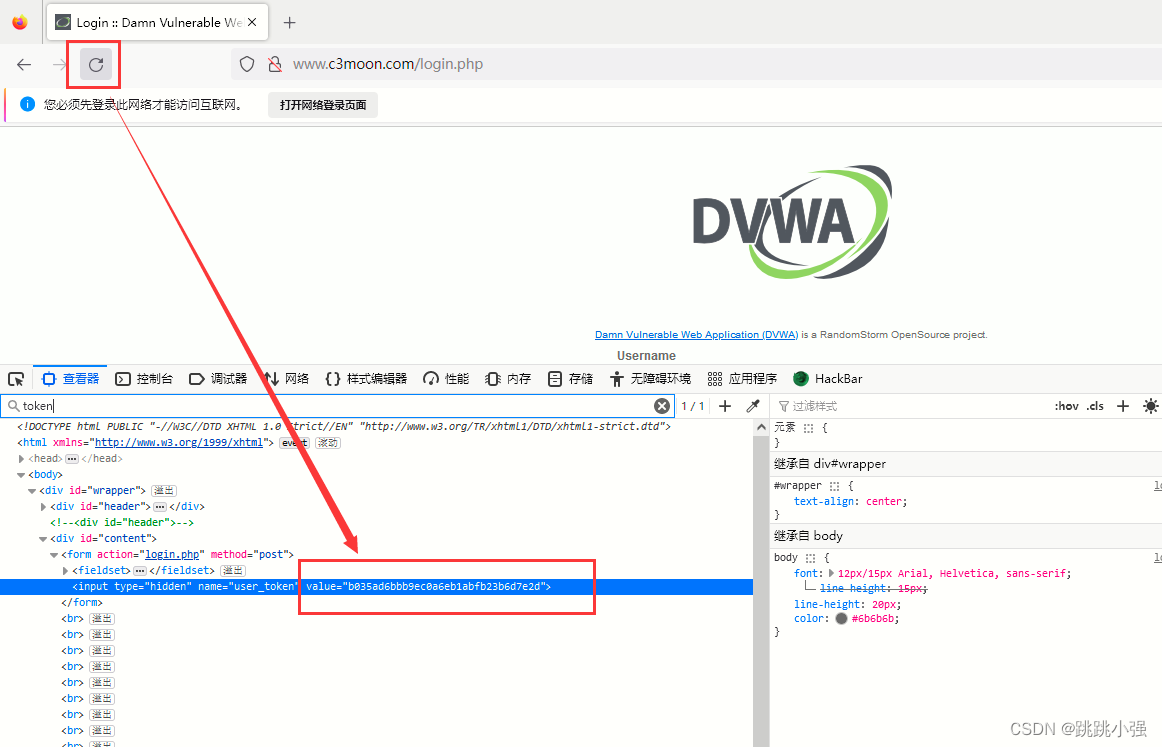Open the 无障碍环境 accessibility tab

coord(650,379)
